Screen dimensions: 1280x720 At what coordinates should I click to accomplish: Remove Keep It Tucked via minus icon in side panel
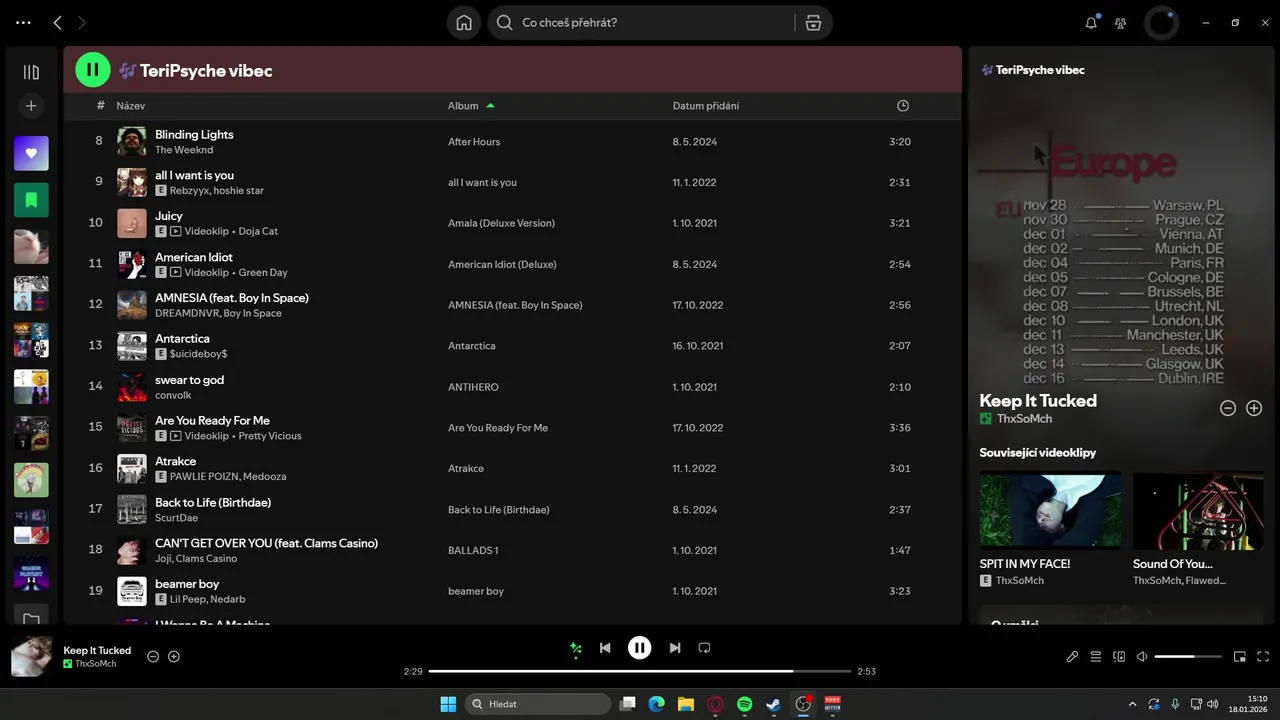1228,408
